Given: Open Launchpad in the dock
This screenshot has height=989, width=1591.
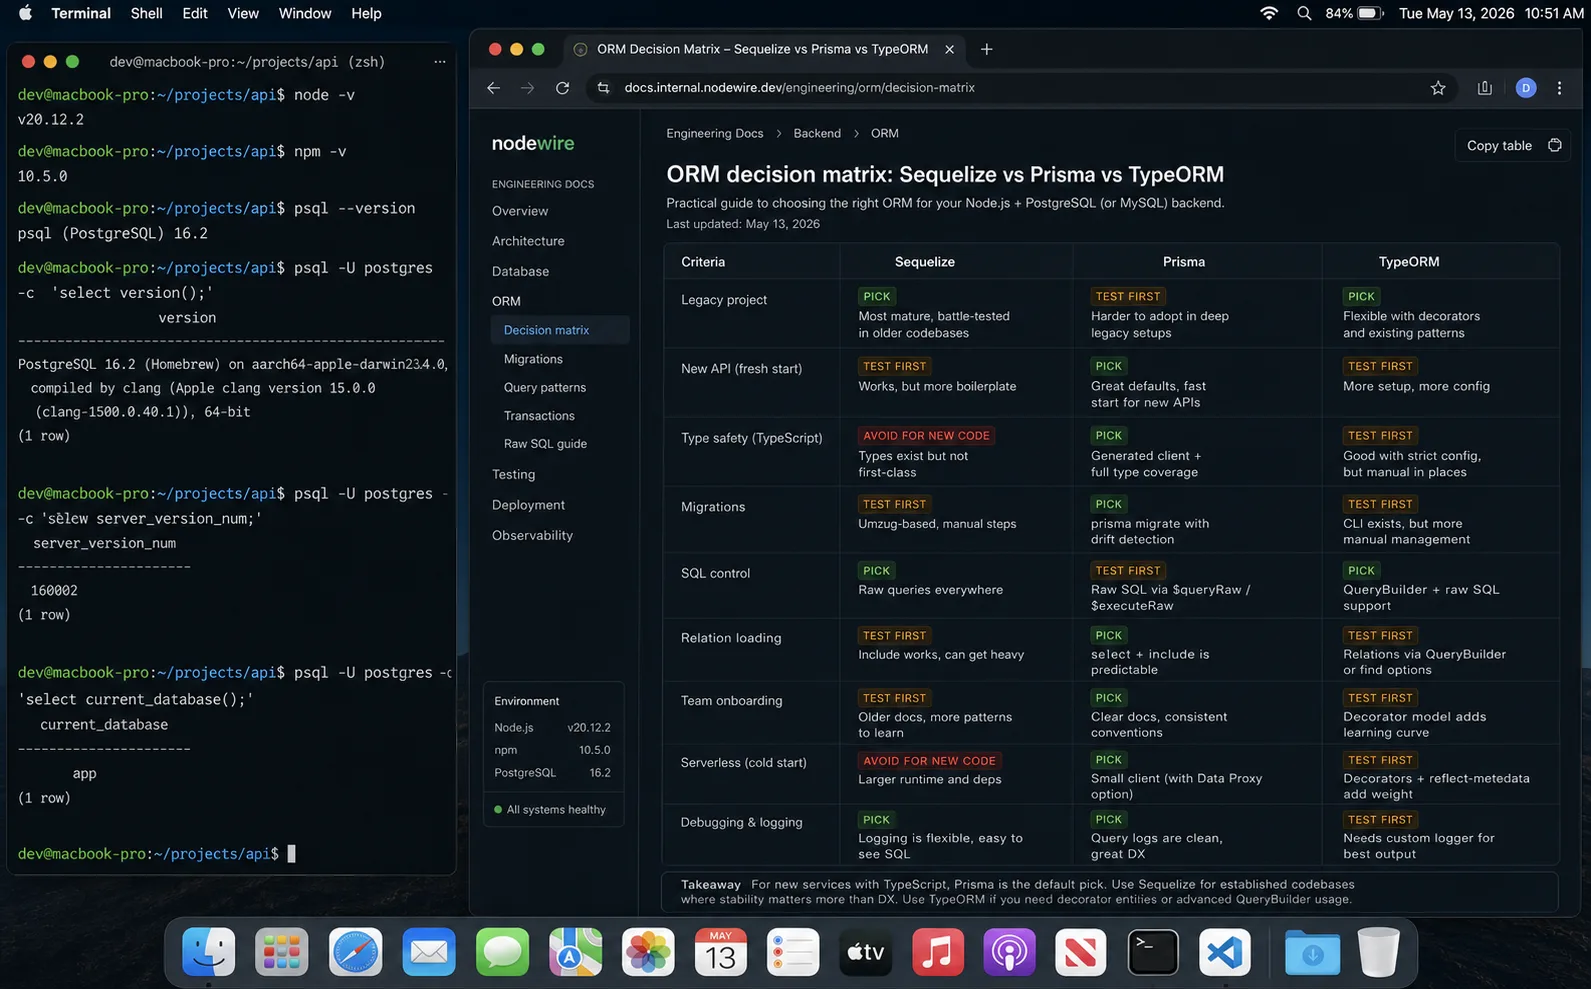Looking at the screenshot, I should coord(282,951).
